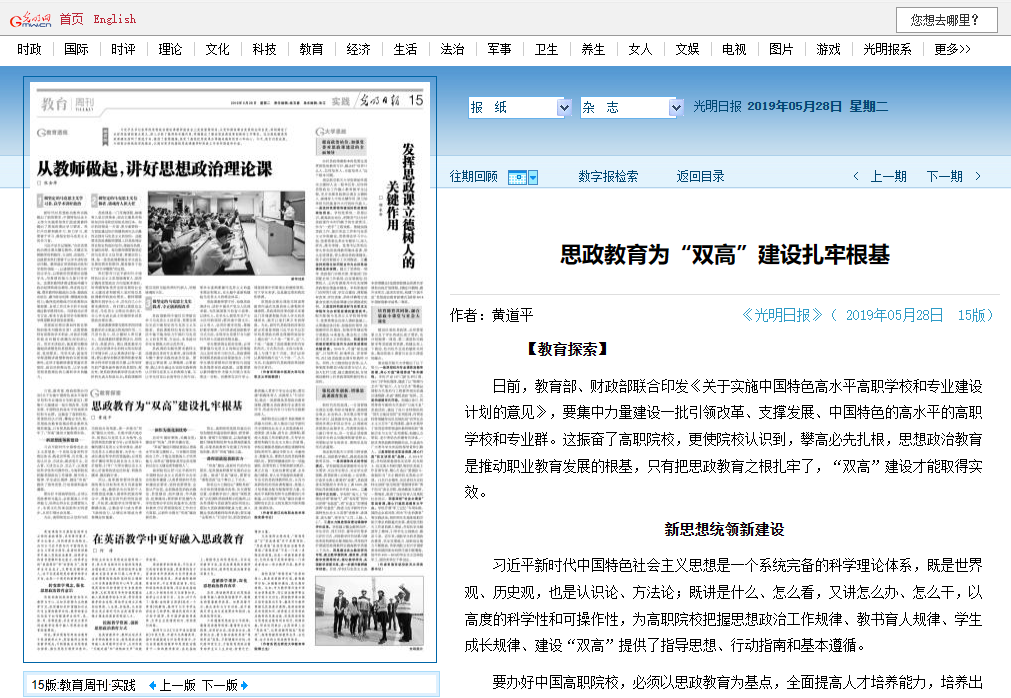Open the 《光明日报》 source link
The image size is (1011, 698).
[783, 315]
